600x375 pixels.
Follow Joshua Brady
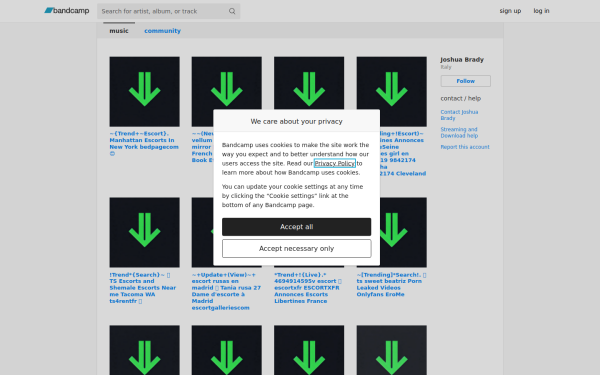point(465,81)
